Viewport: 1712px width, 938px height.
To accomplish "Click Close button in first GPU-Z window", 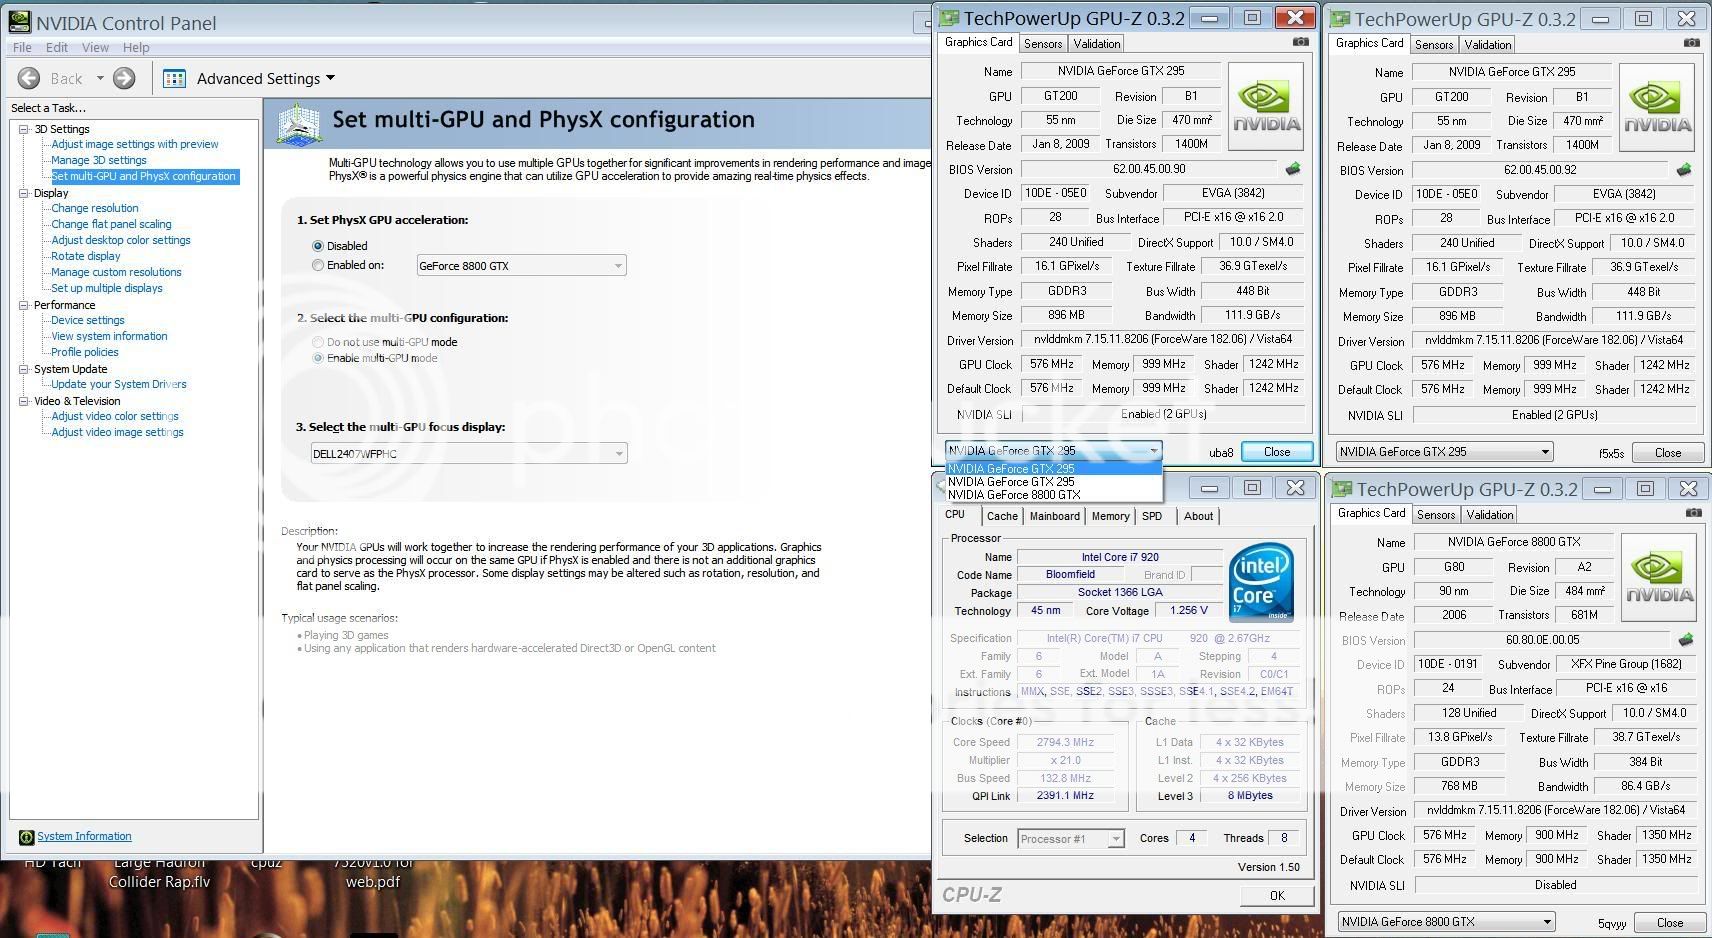I will pos(1277,452).
